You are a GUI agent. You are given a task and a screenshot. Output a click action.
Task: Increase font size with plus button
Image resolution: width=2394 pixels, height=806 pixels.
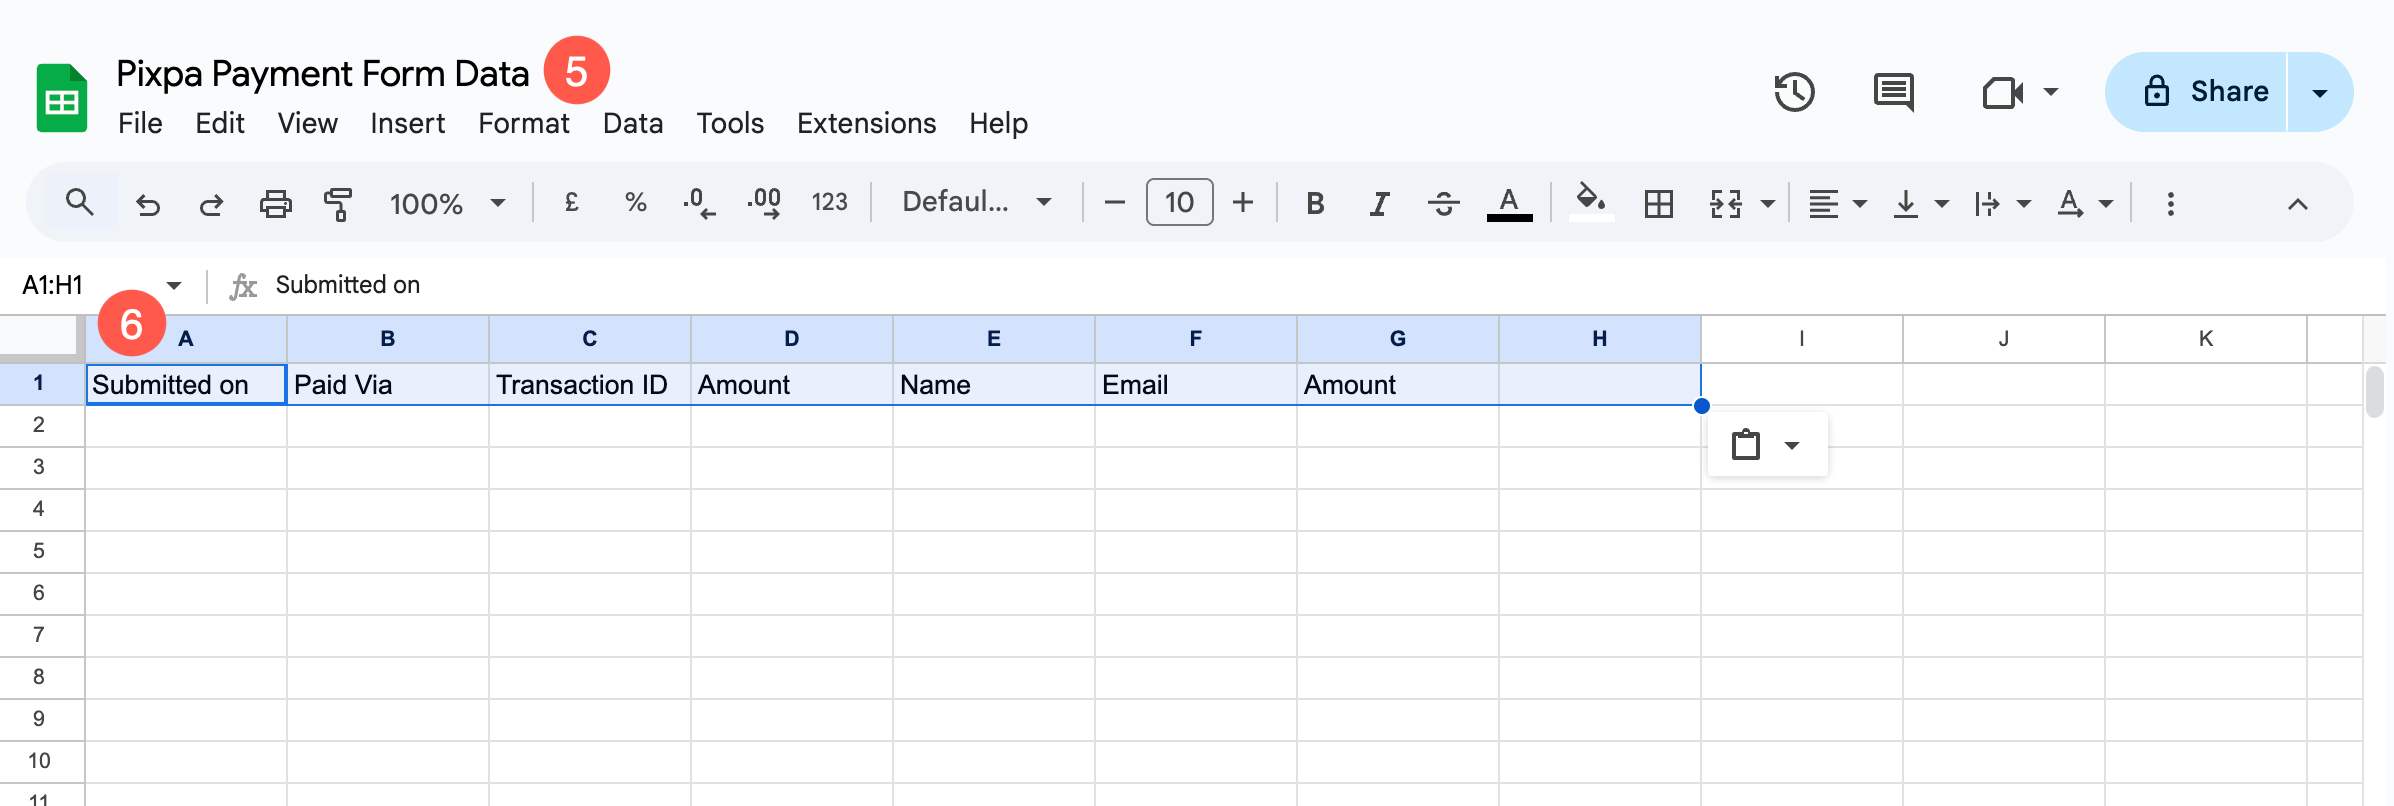(1242, 203)
